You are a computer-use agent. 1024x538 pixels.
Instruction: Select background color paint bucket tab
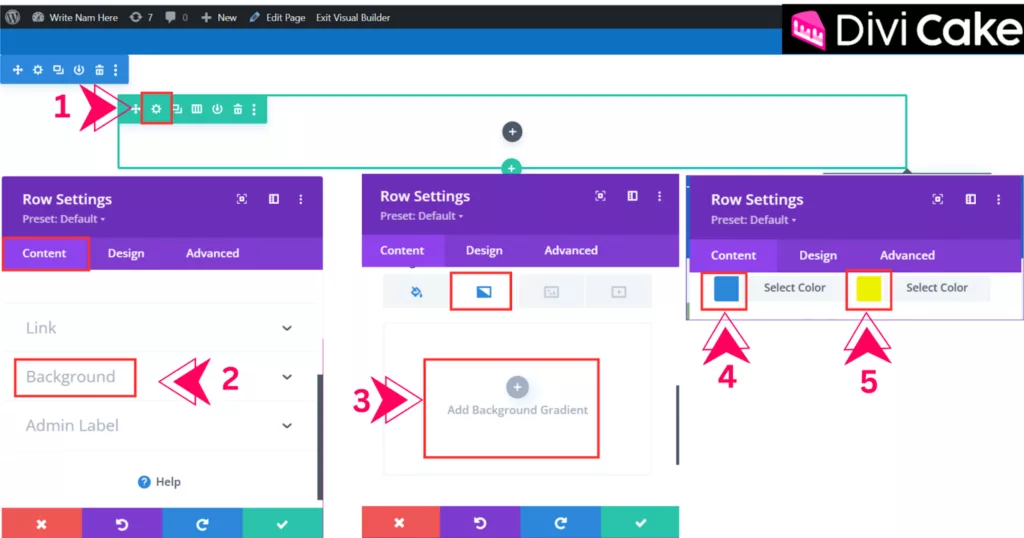(416, 291)
